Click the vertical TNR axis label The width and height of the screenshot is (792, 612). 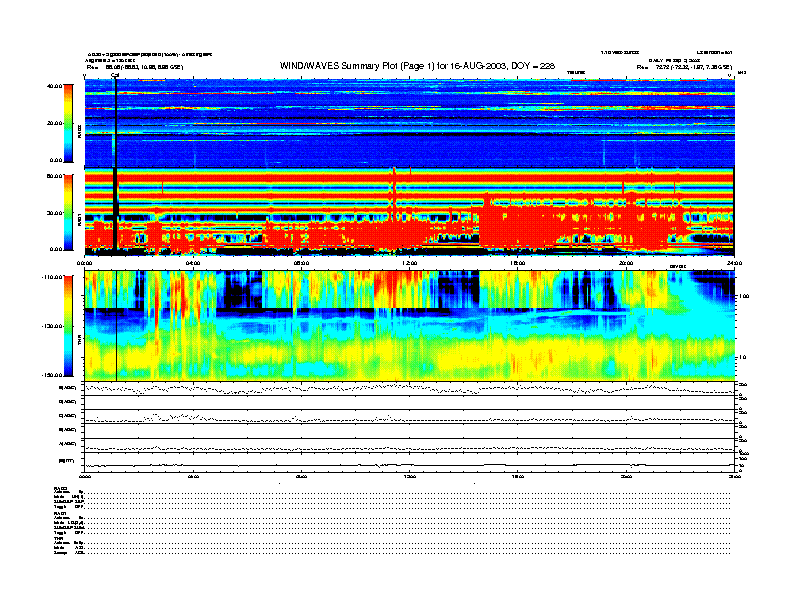(79, 342)
